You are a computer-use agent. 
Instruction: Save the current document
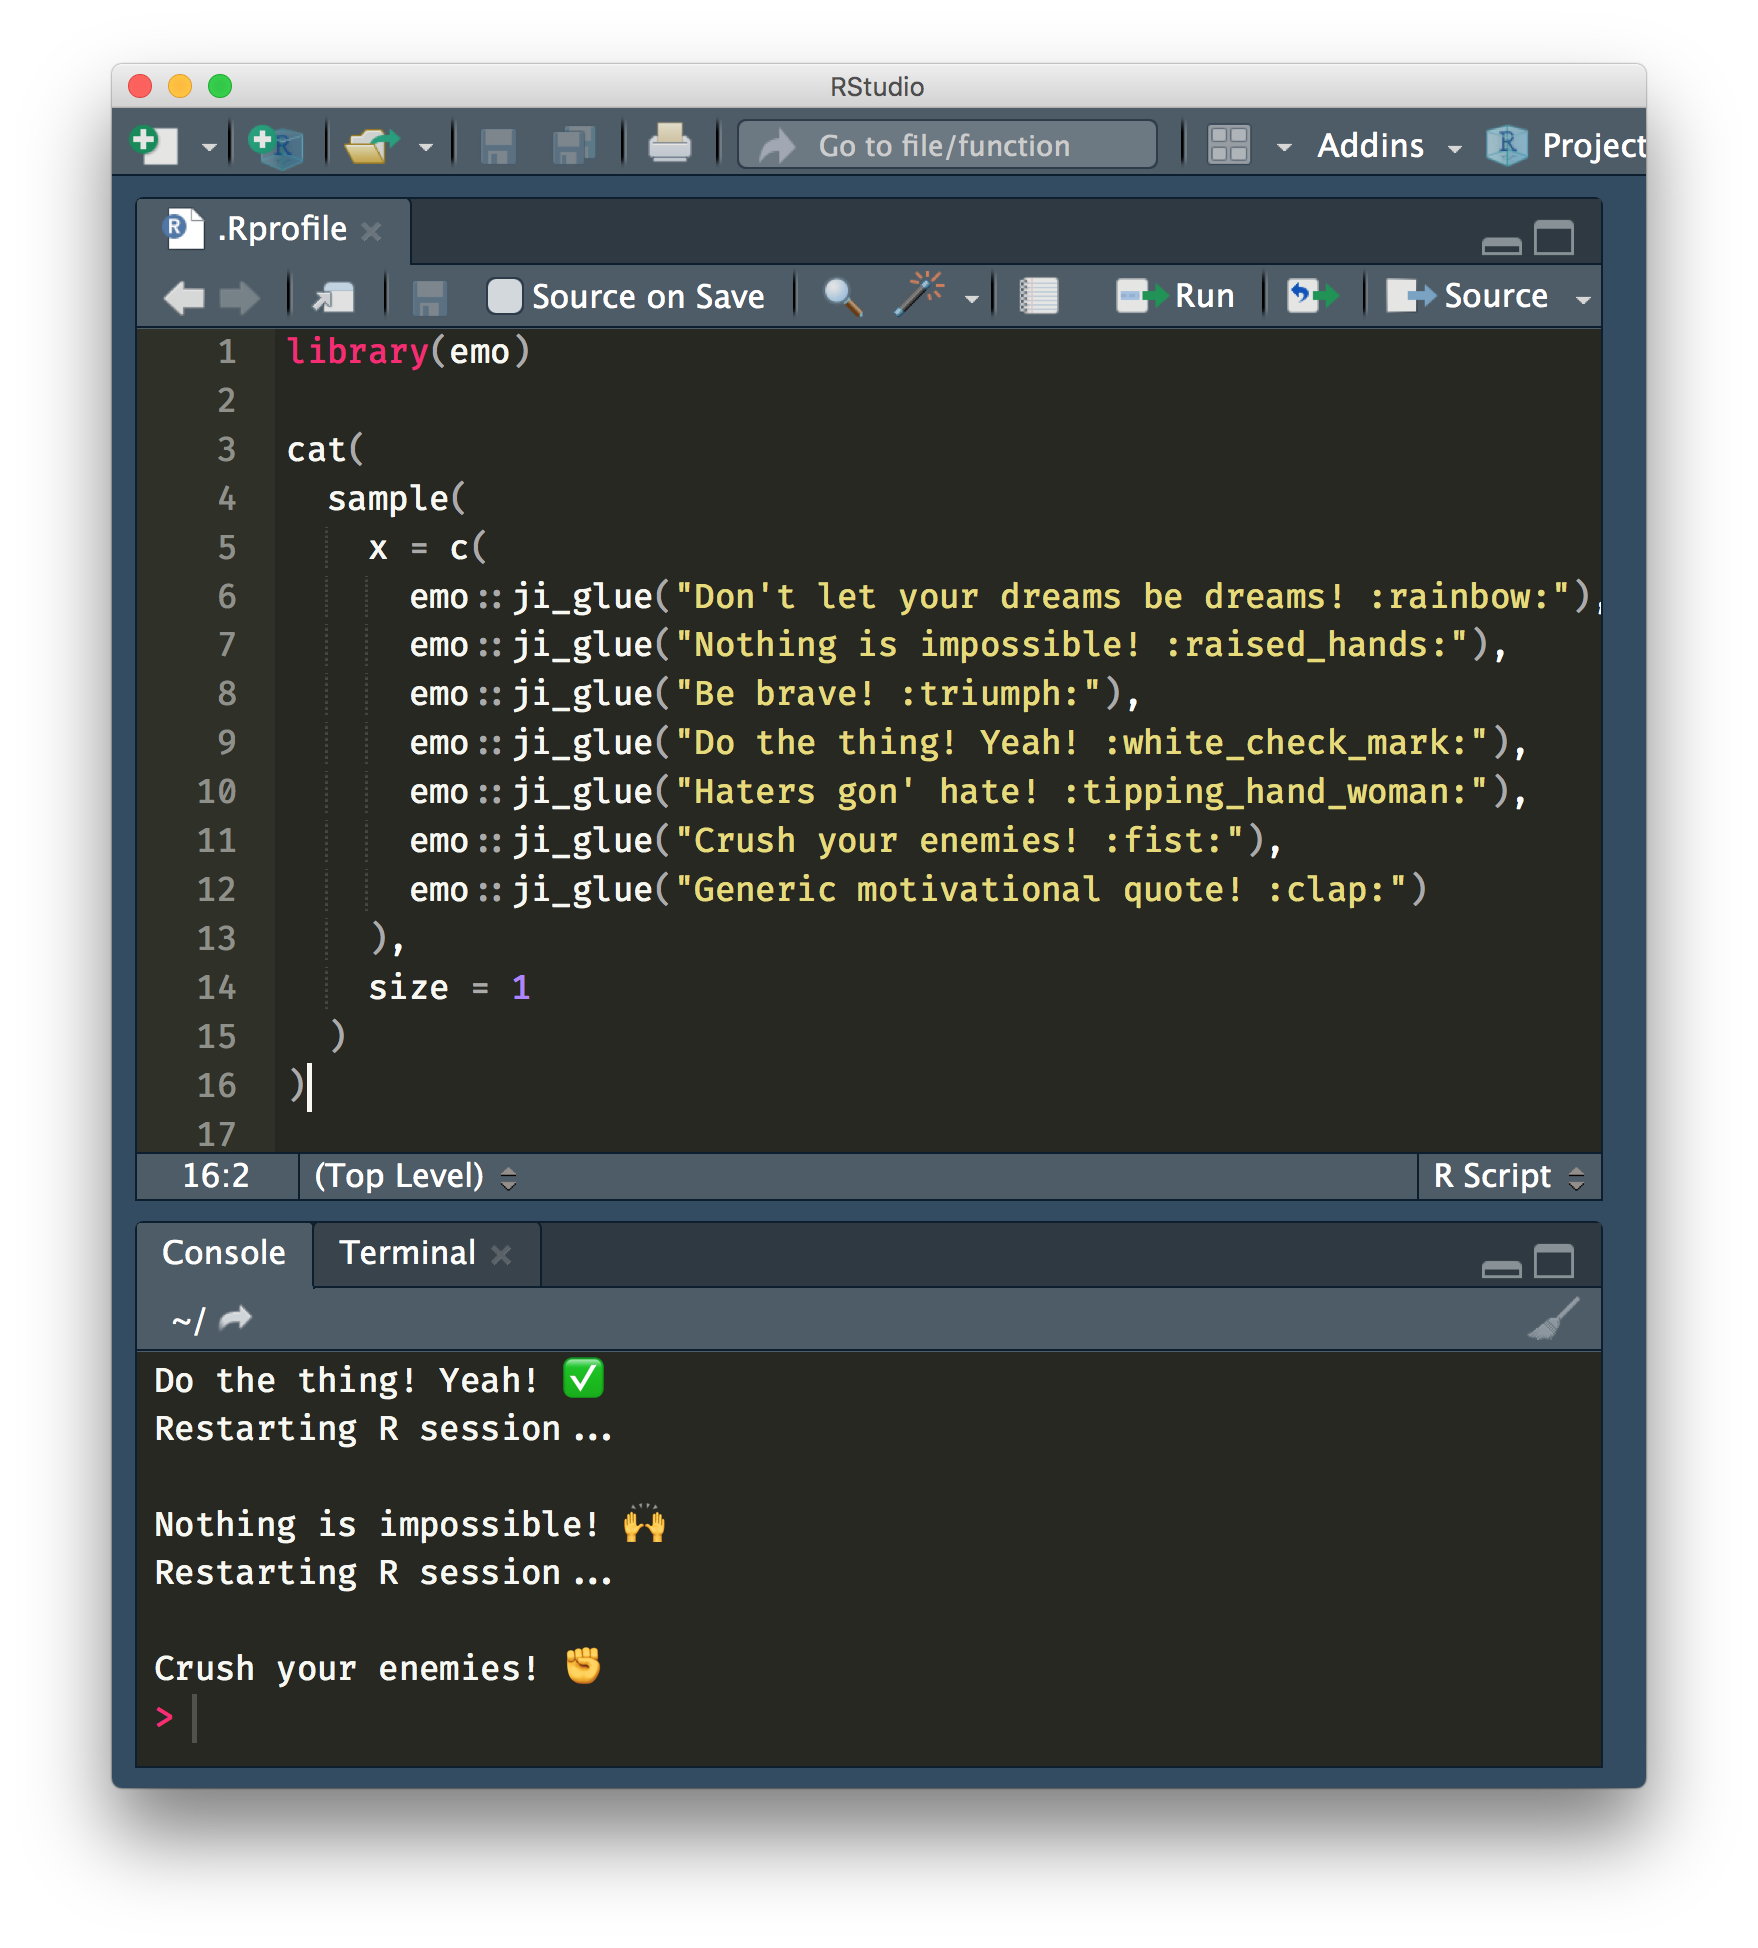click(x=497, y=145)
